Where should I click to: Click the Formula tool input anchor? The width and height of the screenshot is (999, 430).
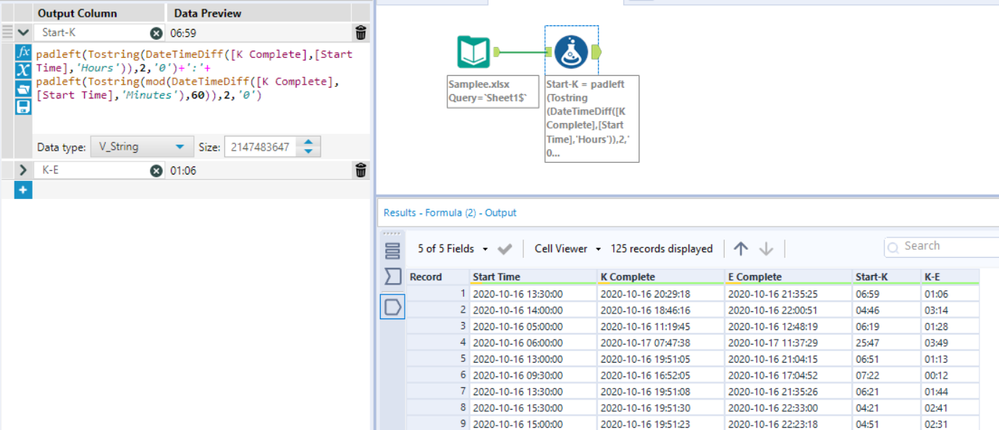coord(547,52)
